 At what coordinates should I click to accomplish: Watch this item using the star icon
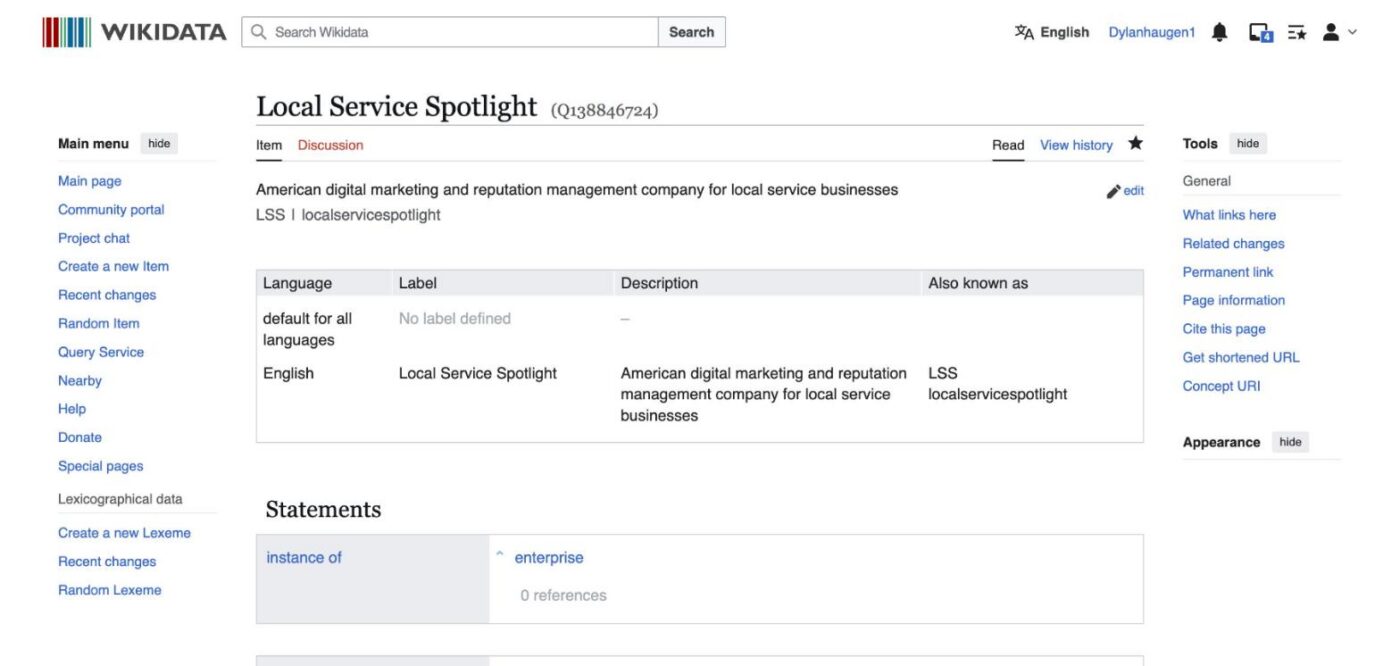(1135, 142)
